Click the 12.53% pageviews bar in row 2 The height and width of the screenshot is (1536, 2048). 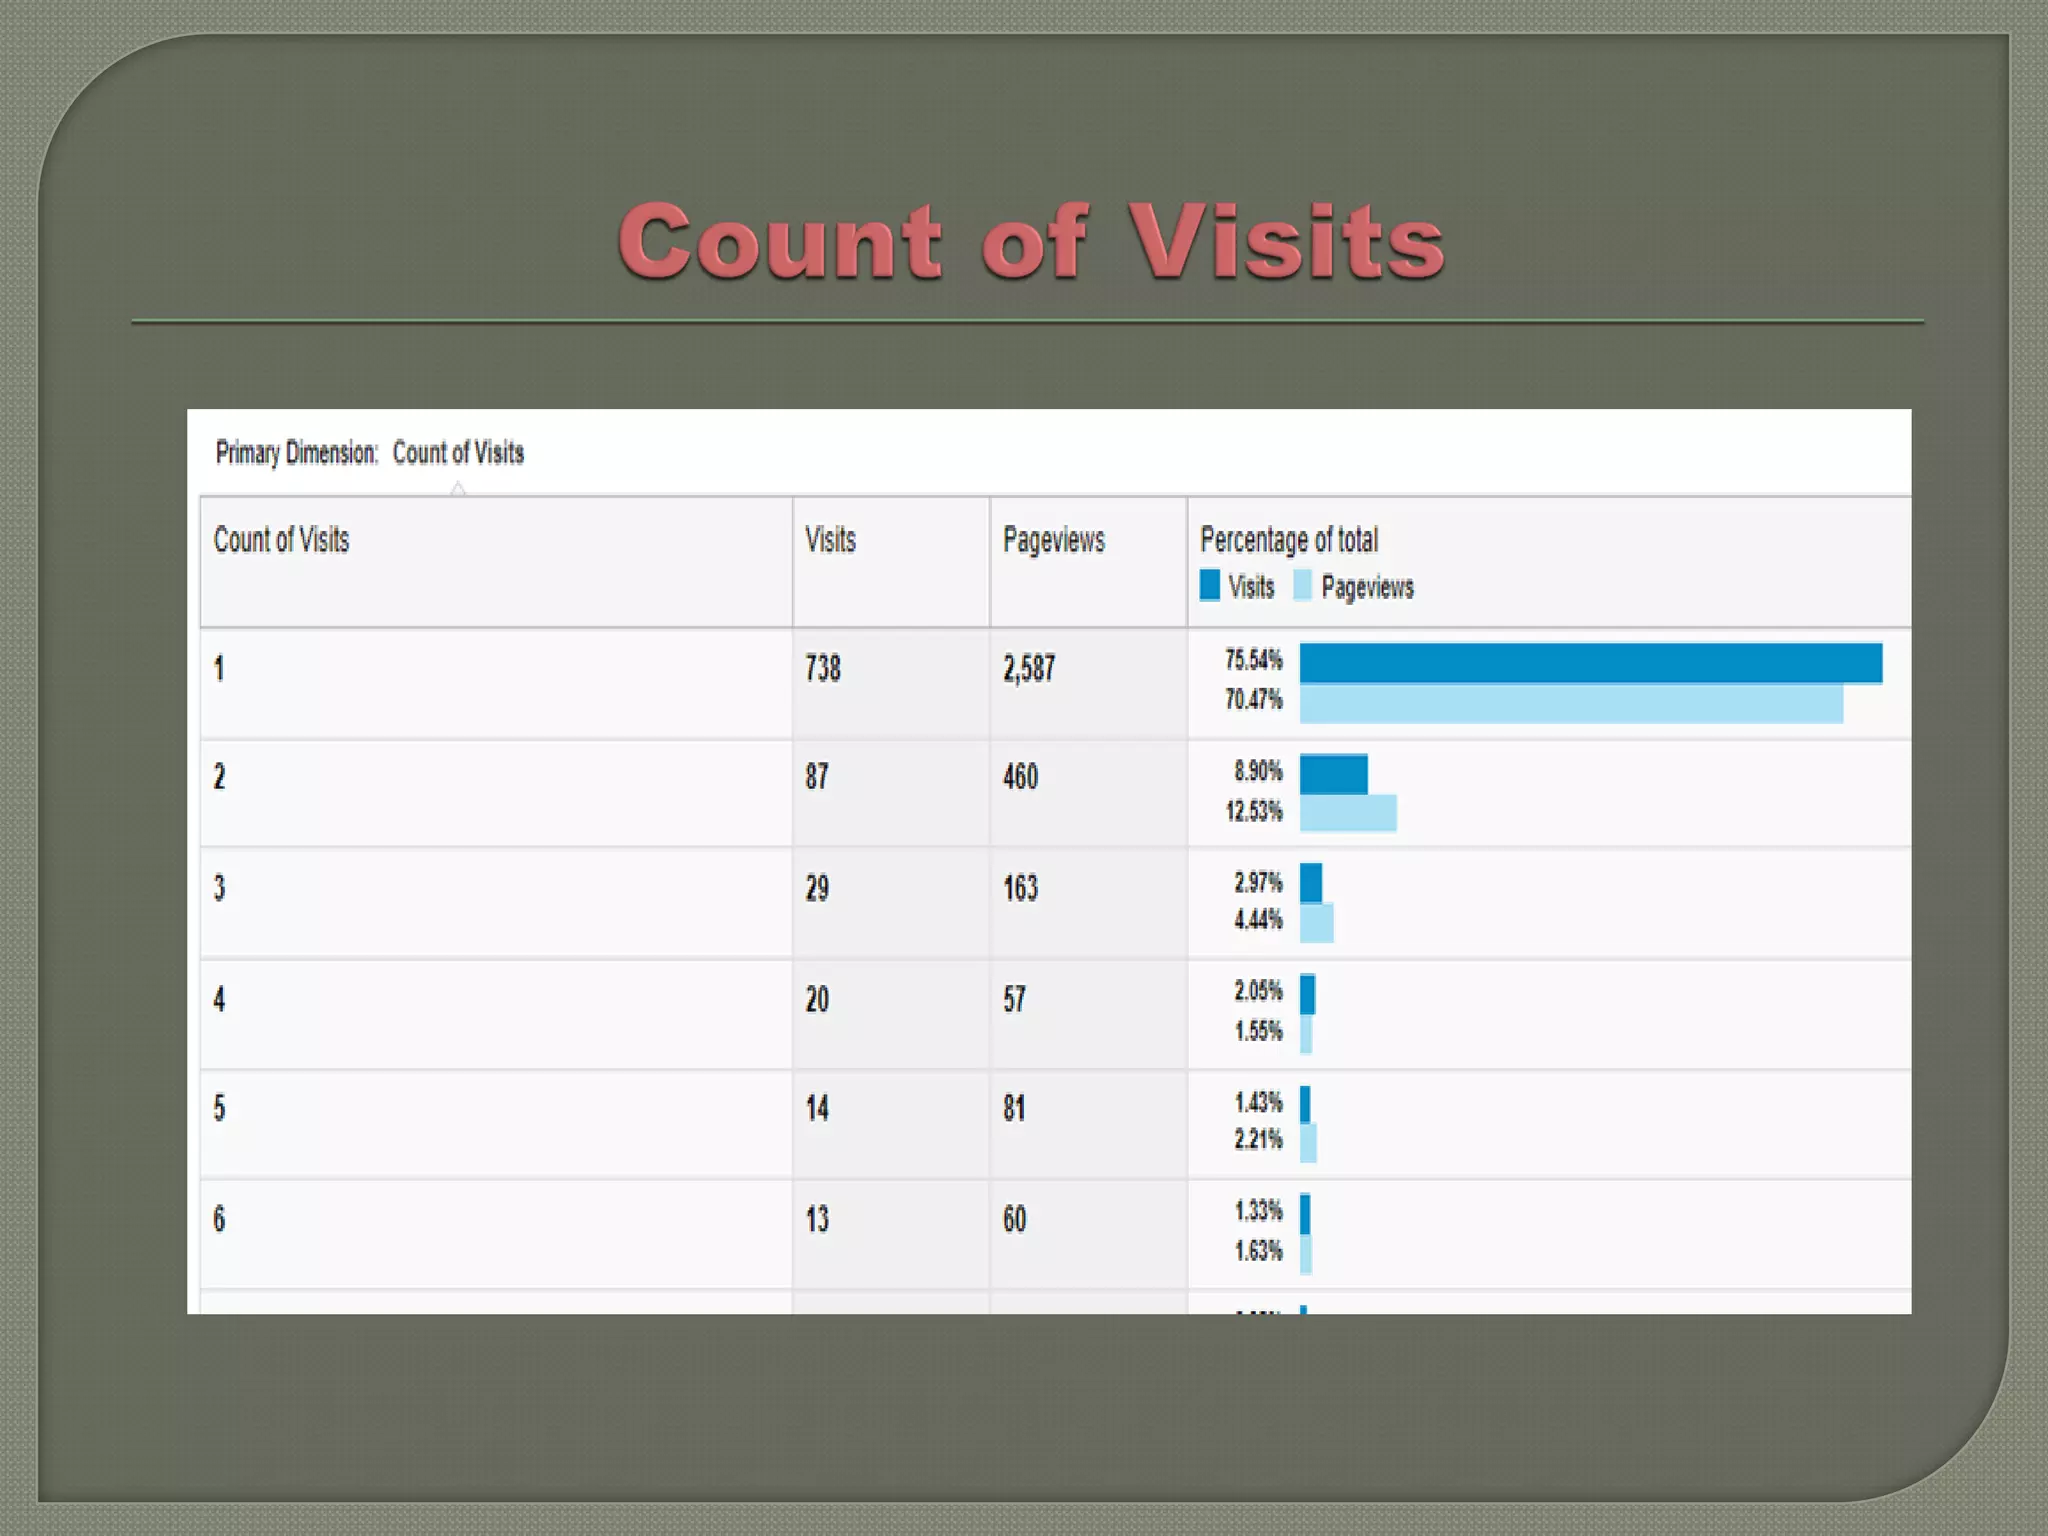click(1347, 813)
